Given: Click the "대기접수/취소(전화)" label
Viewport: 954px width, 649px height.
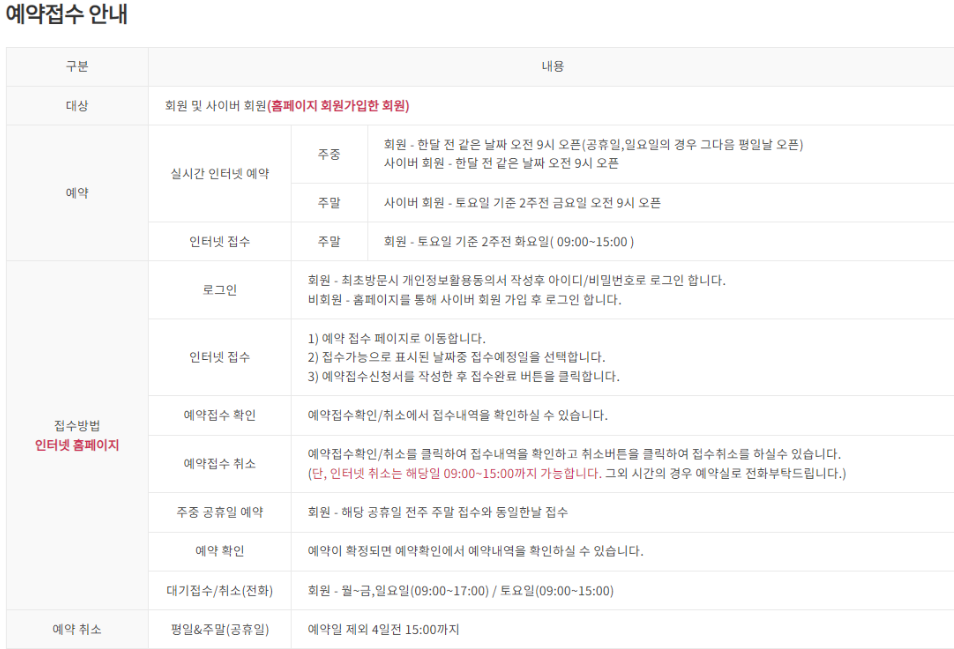Looking at the screenshot, I should tap(220, 590).
